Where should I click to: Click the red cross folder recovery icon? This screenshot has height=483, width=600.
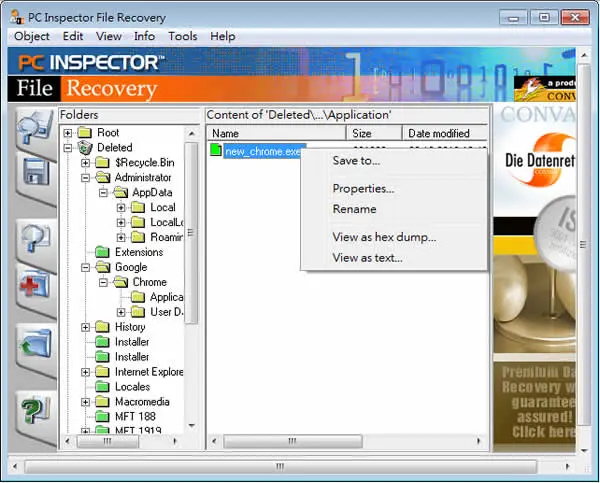click(x=34, y=284)
